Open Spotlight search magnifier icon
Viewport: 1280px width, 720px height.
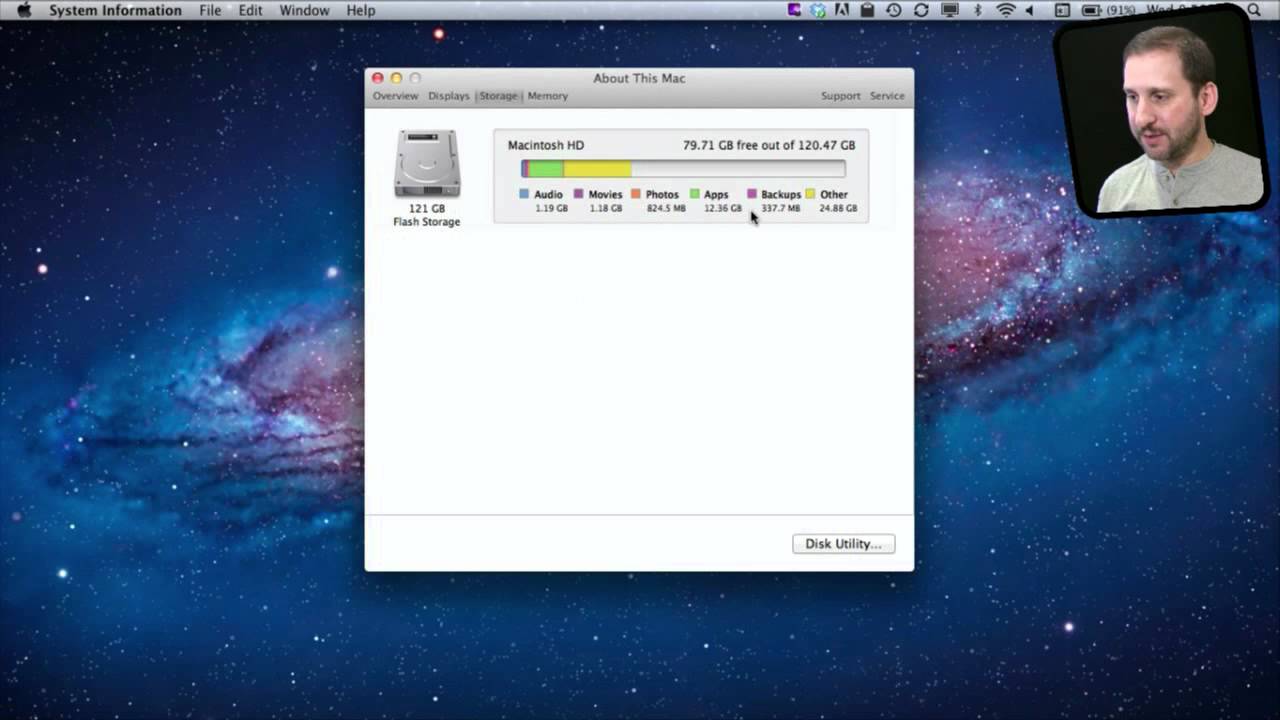pos(1254,10)
